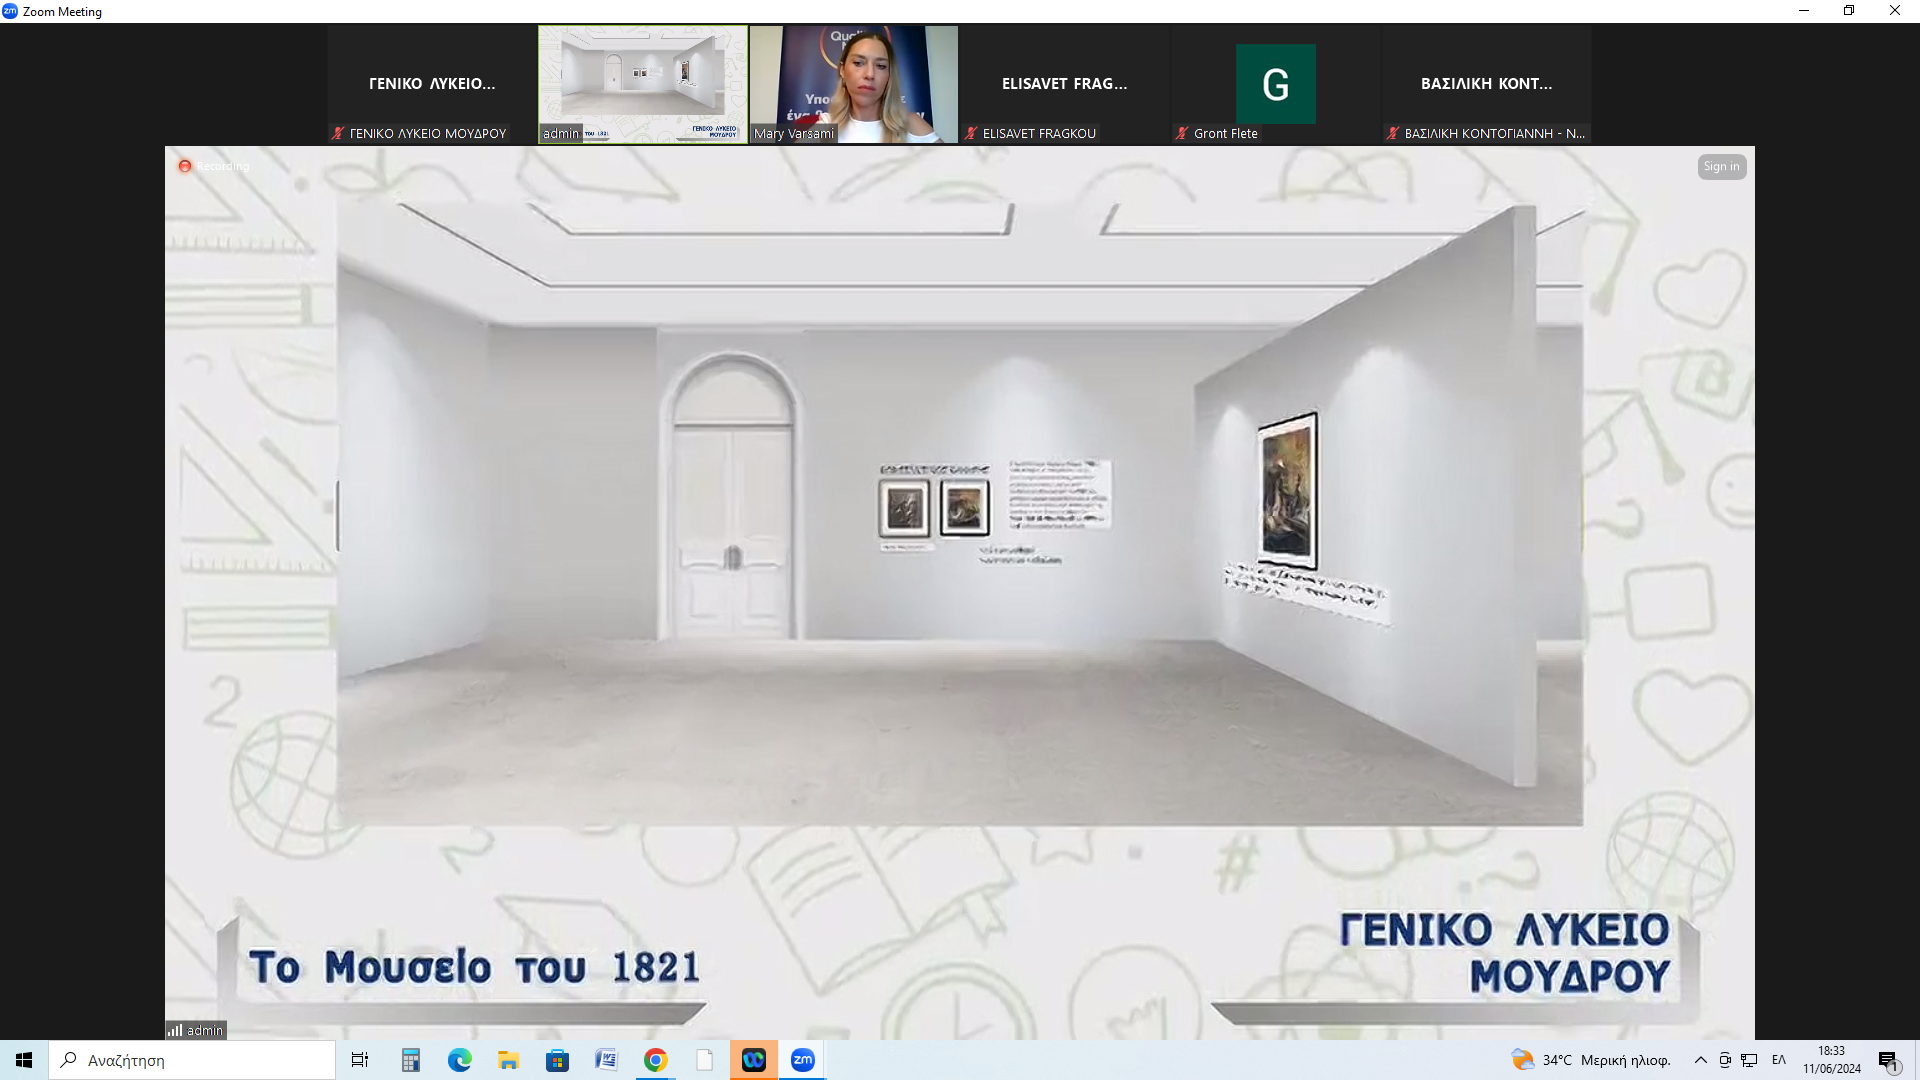Click the ELISAVET FRAGKOU participant tile
This screenshot has width=1920, height=1080.
pyautogui.click(x=1064, y=85)
